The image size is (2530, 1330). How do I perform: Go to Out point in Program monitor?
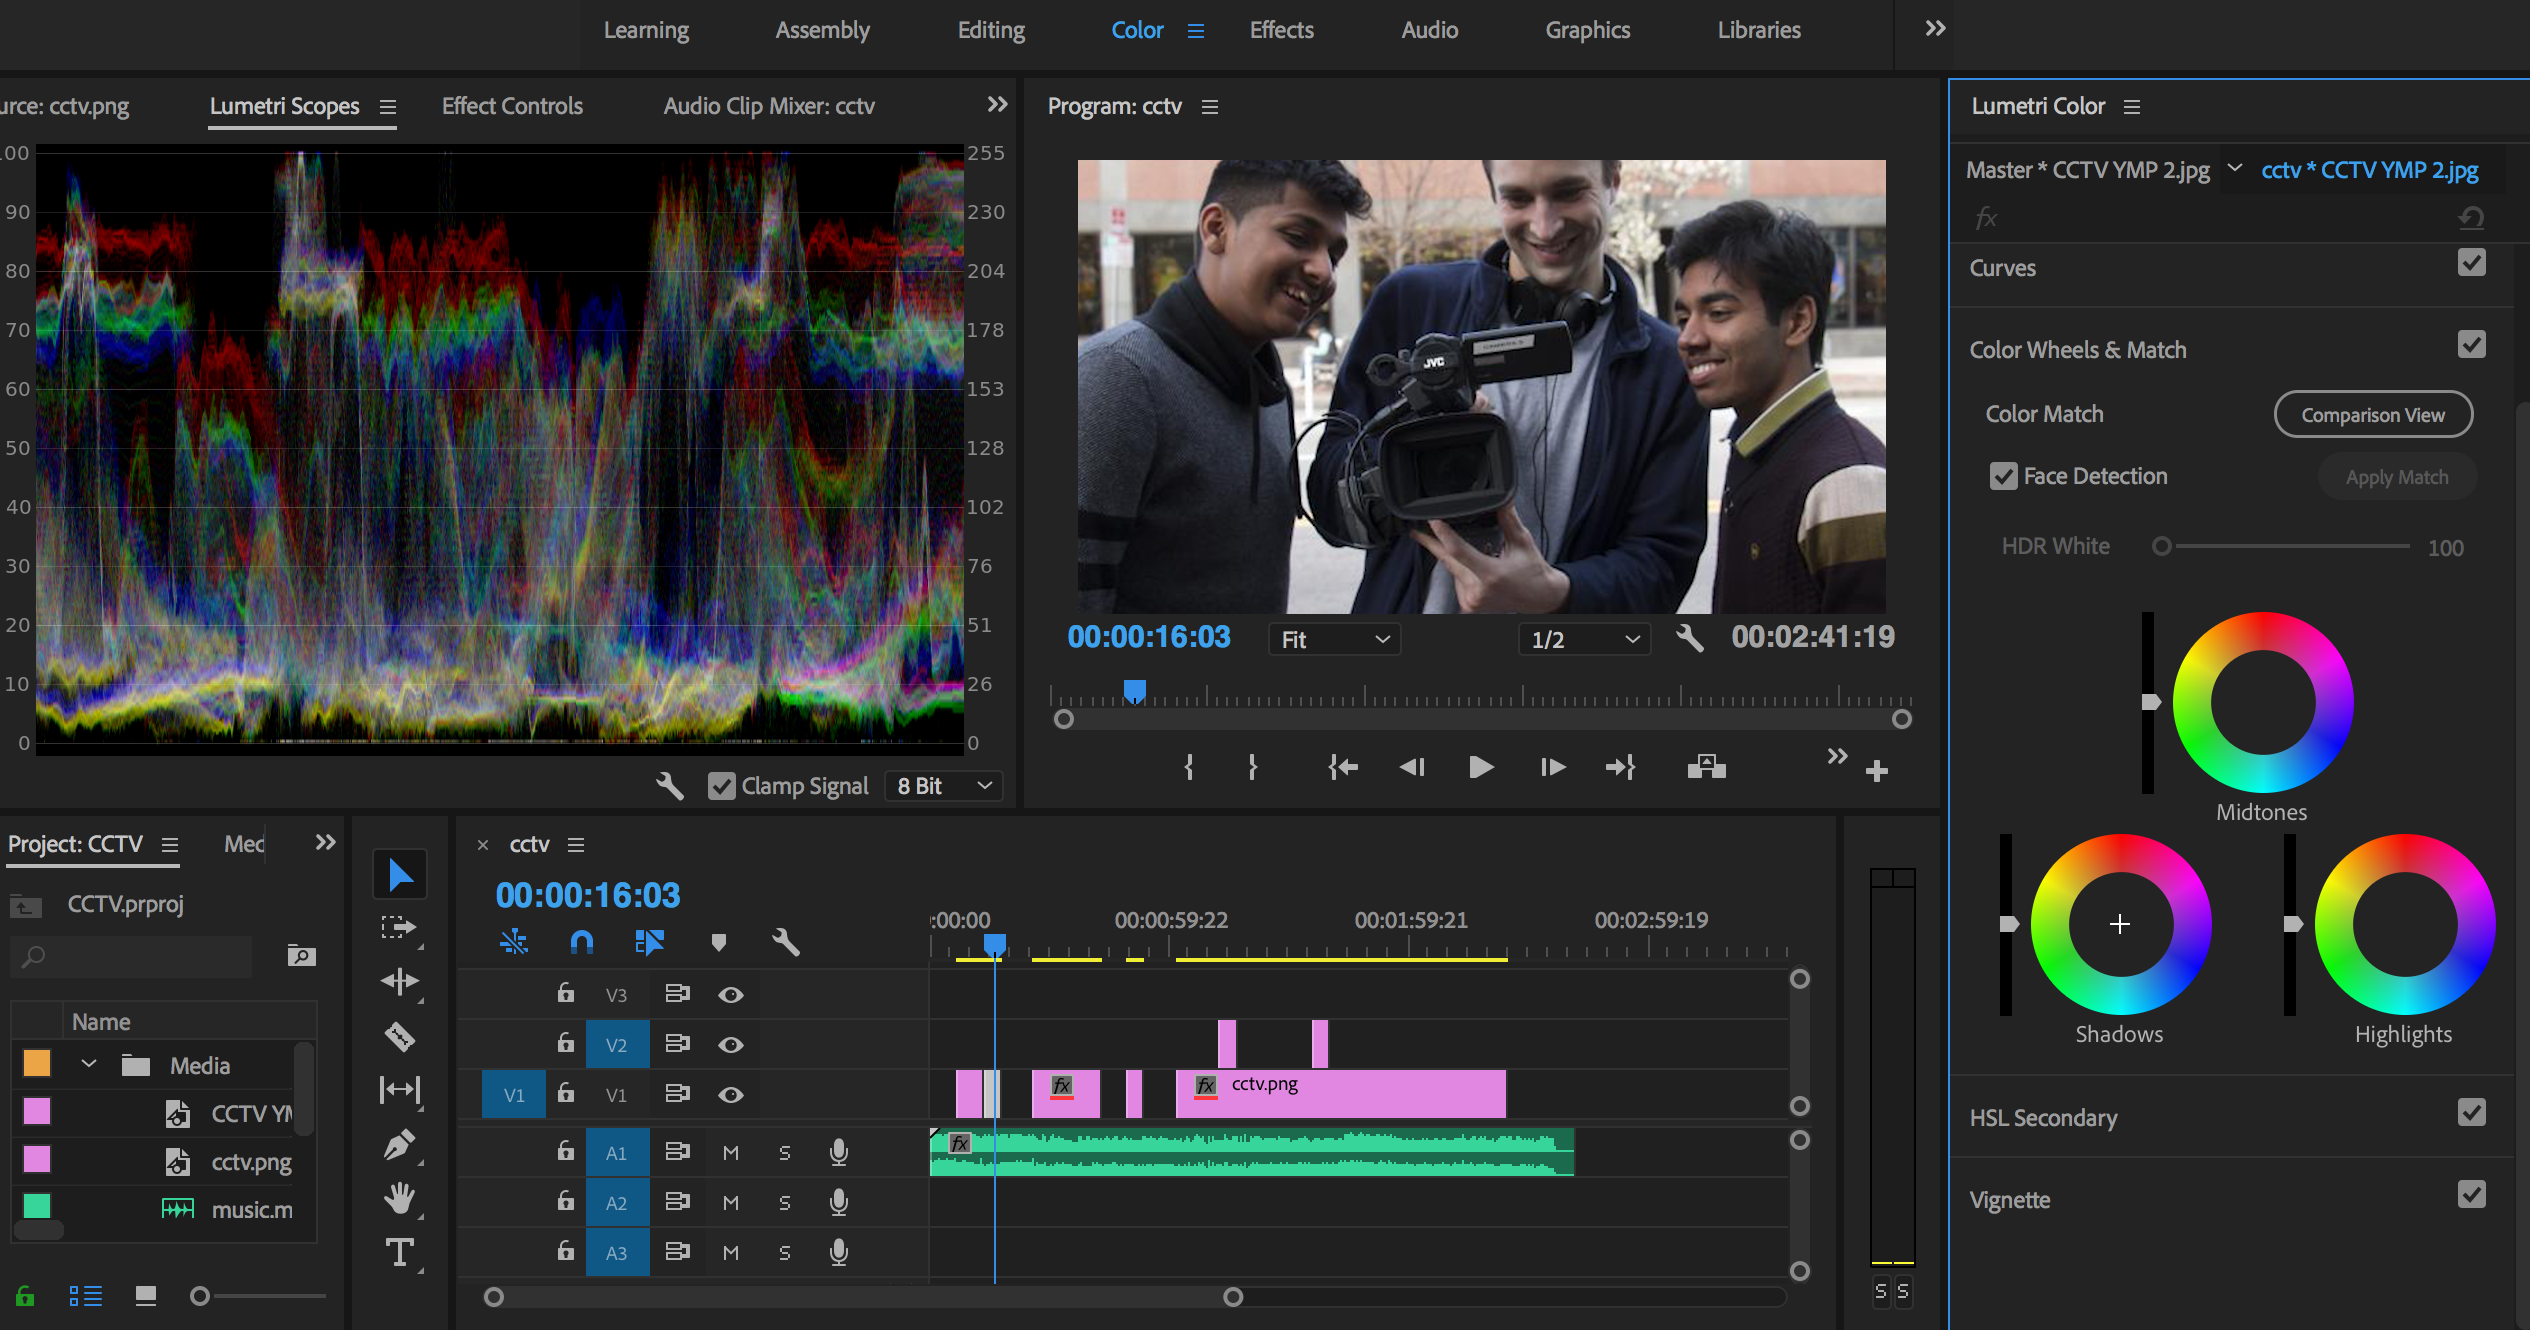coord(1620,767)
